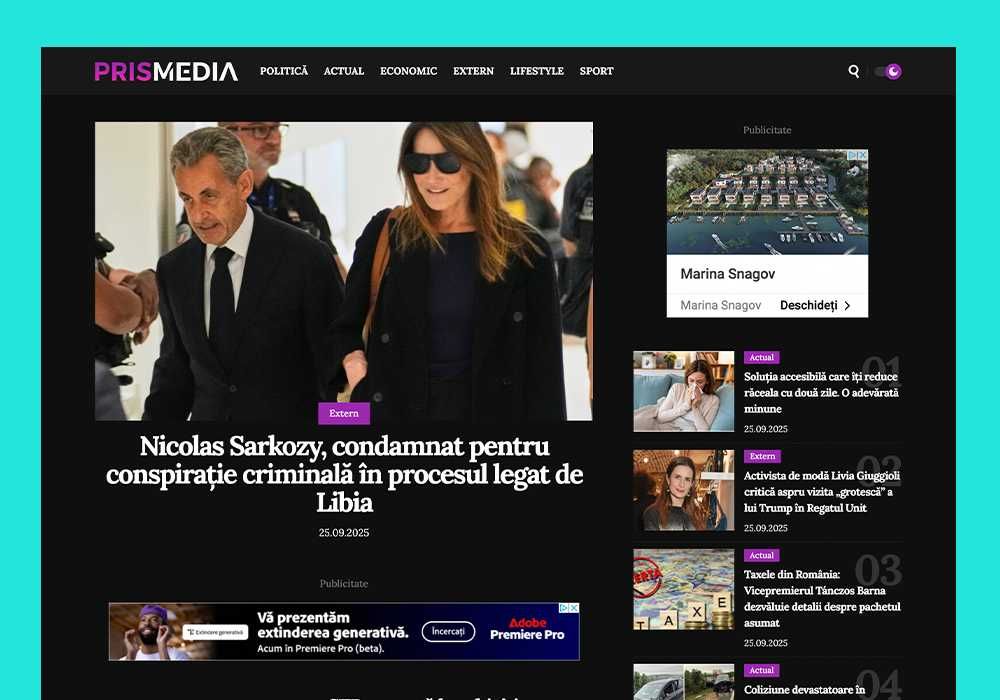Open the Lifestyle section
Screen dimensions: 1000x700
click(537, 71)
